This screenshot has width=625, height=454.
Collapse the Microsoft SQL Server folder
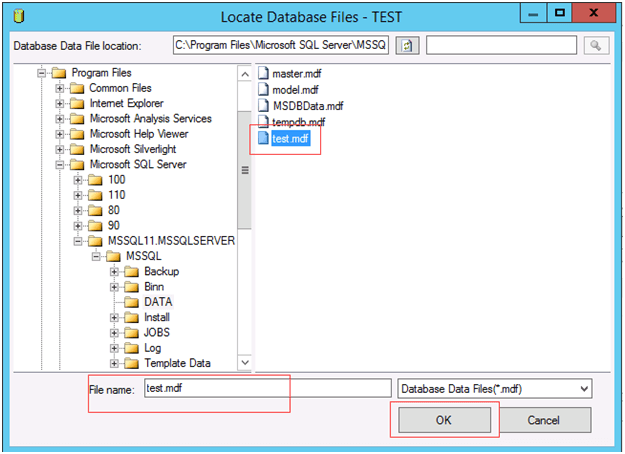pyautogui.click(x=60, y=165)
